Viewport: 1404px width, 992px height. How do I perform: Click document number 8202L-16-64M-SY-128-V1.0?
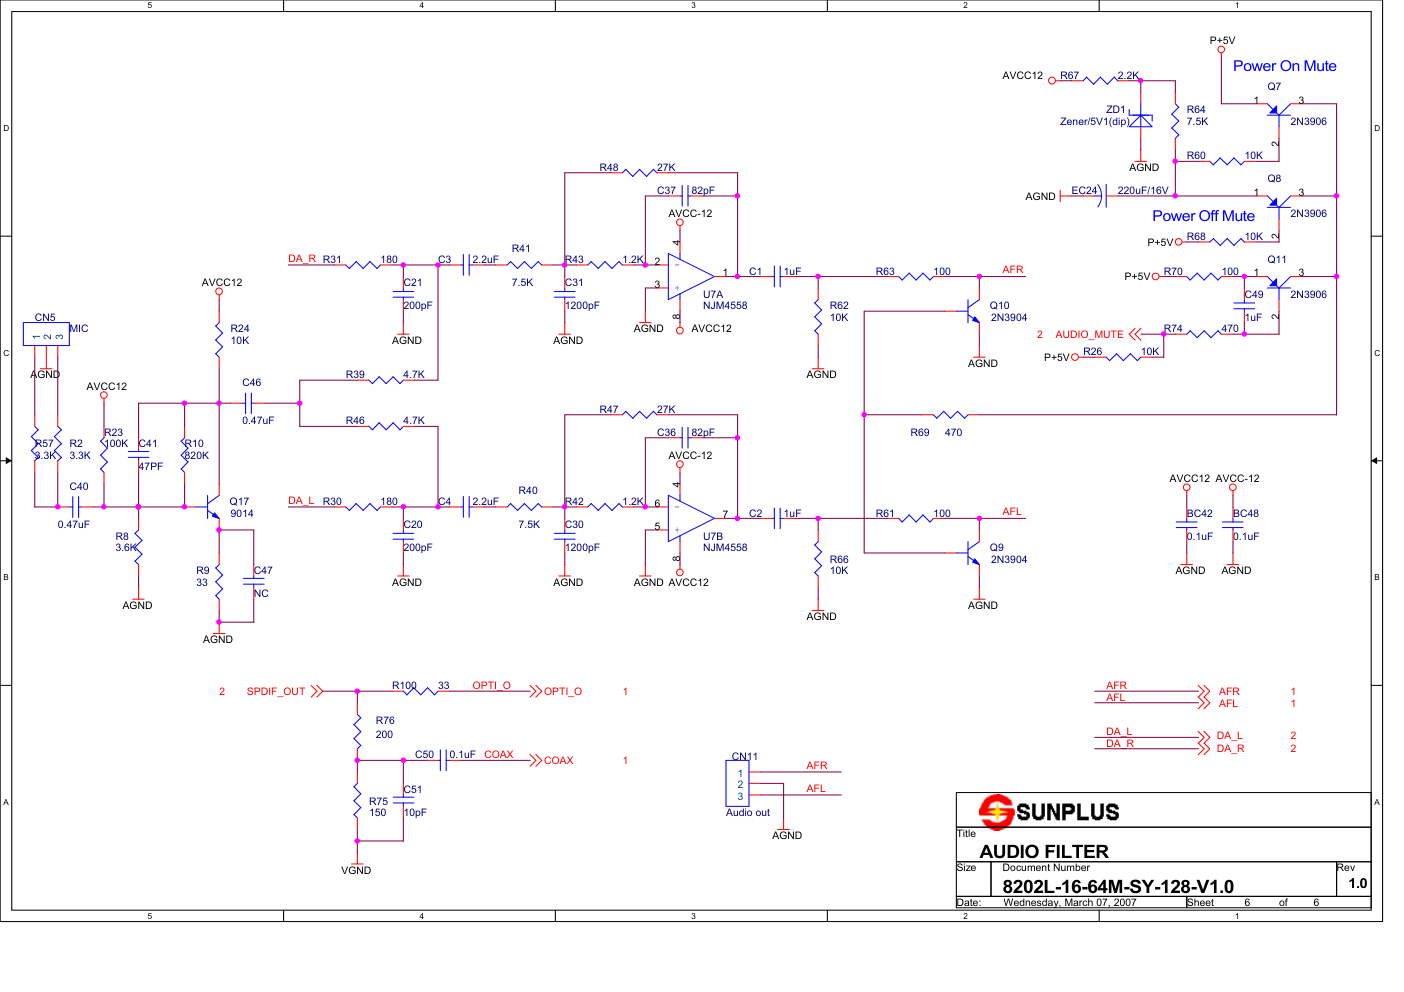click(1118, 887)
